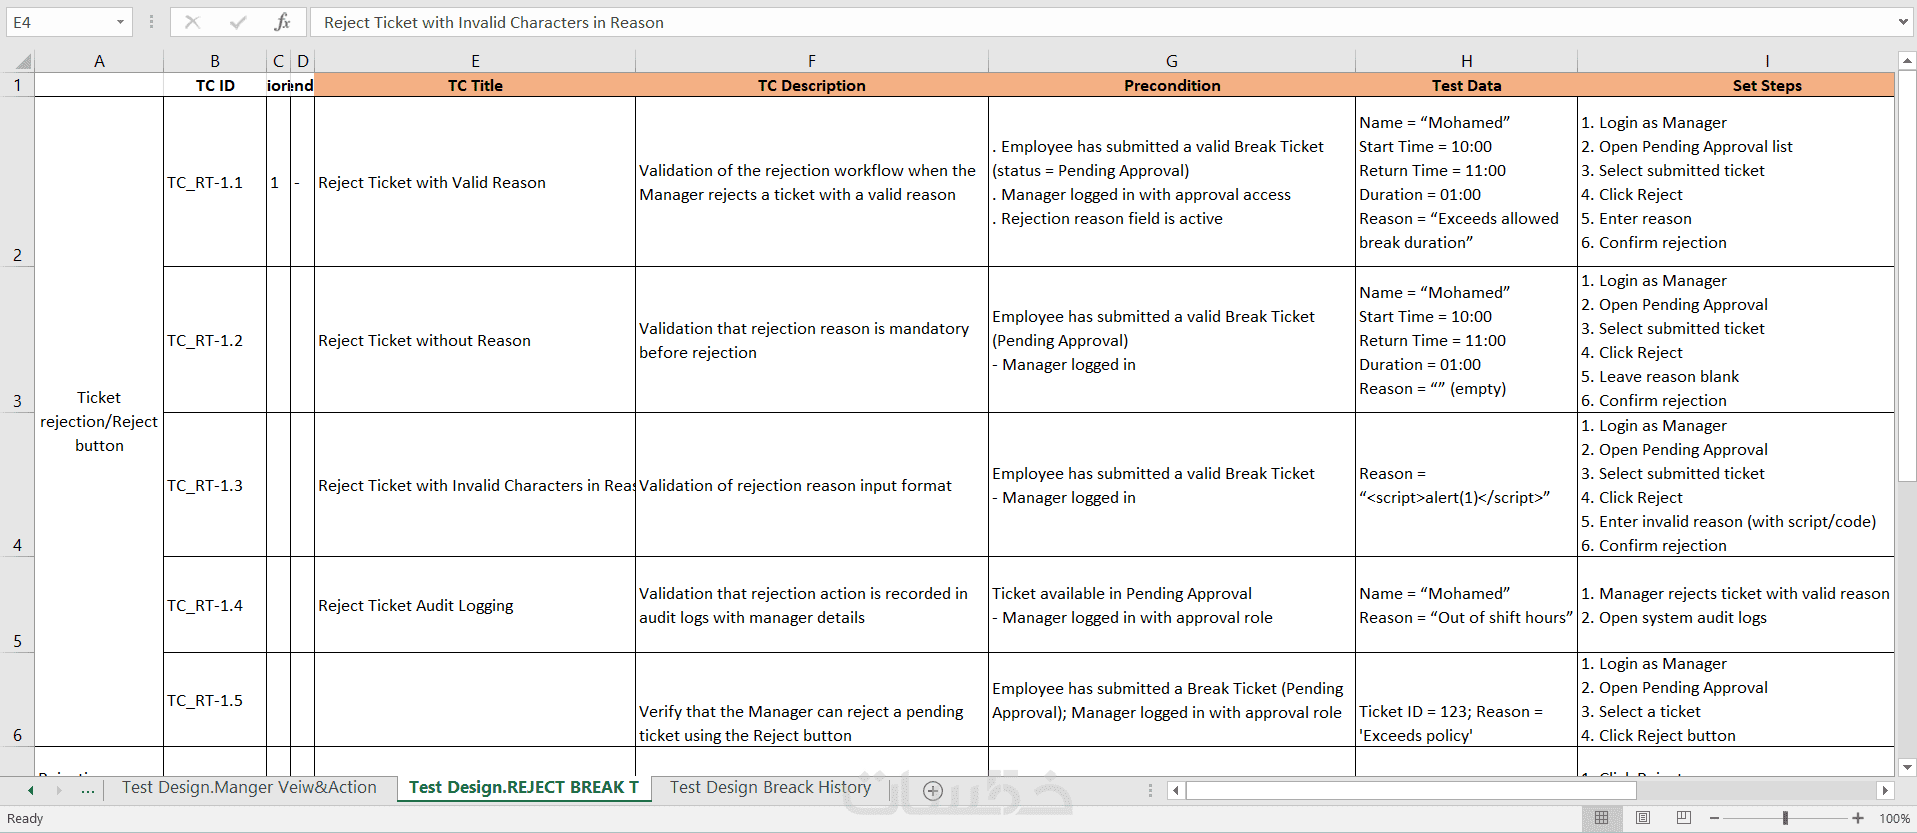Click the Ready status bar indicator
This screenshot has height=833, width=1917.
pos(25,818)
